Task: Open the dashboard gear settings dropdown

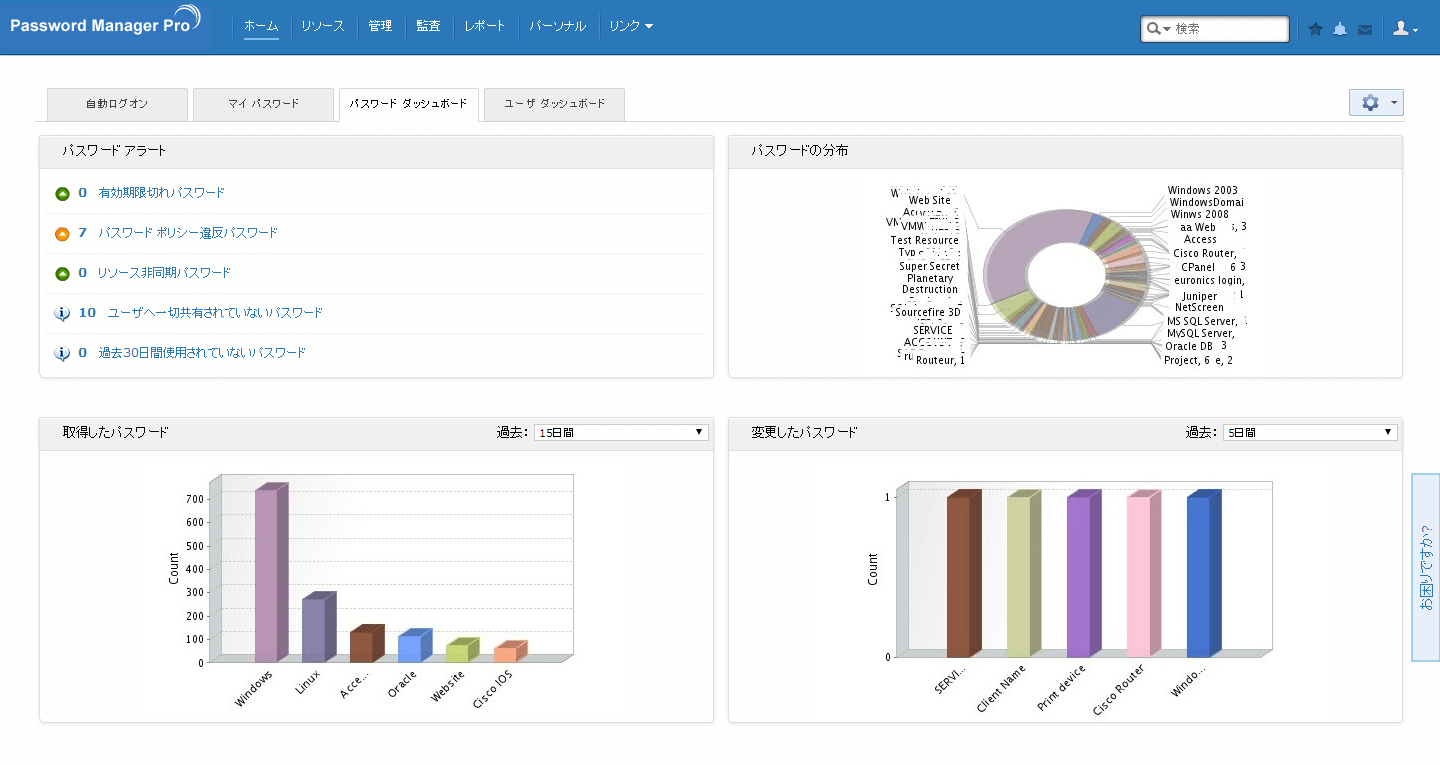Action: click(1376, 103)
